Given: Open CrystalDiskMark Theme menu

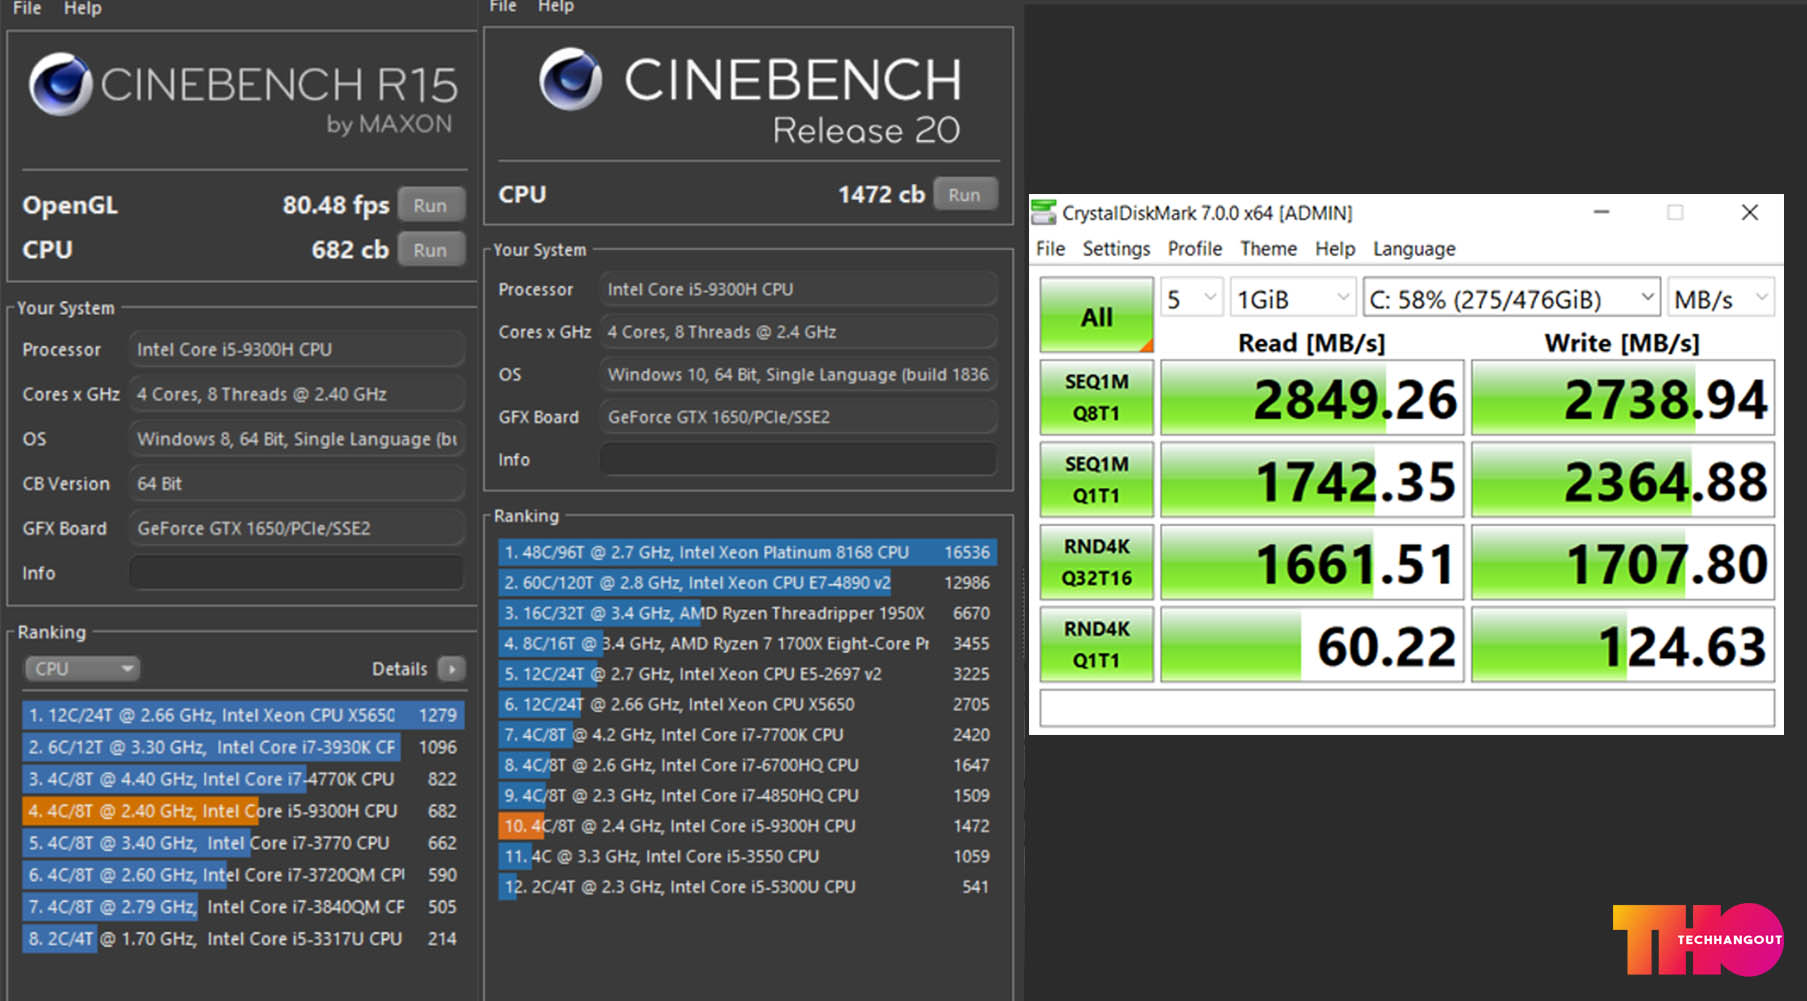Looking at the screenshot, I should (1268, 249).
